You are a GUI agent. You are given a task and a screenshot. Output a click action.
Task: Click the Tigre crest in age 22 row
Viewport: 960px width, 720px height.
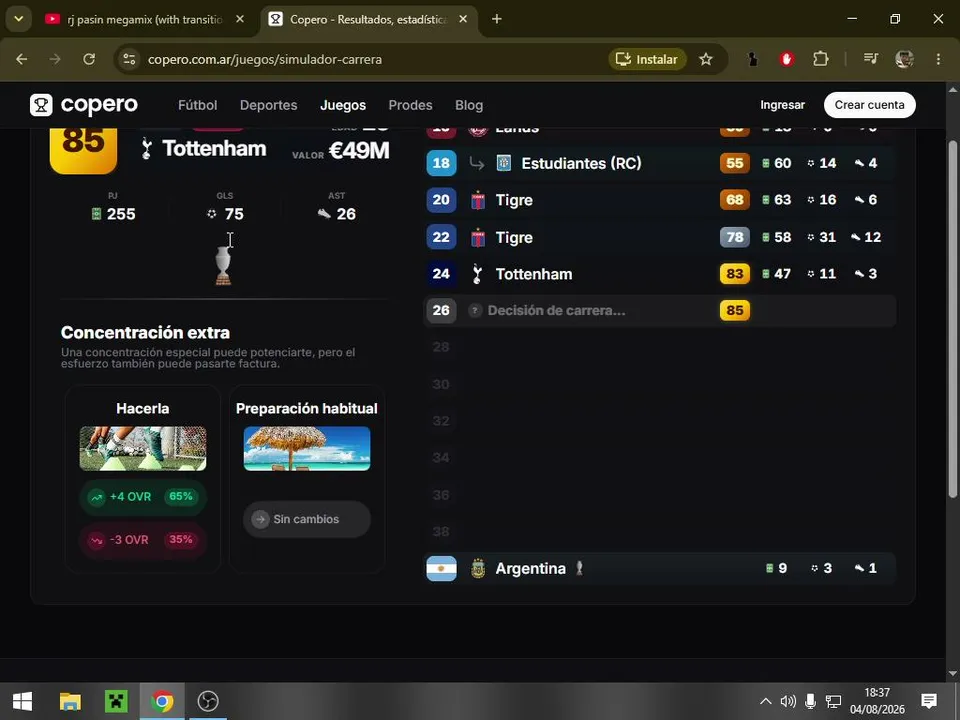(x=478, y=238)
